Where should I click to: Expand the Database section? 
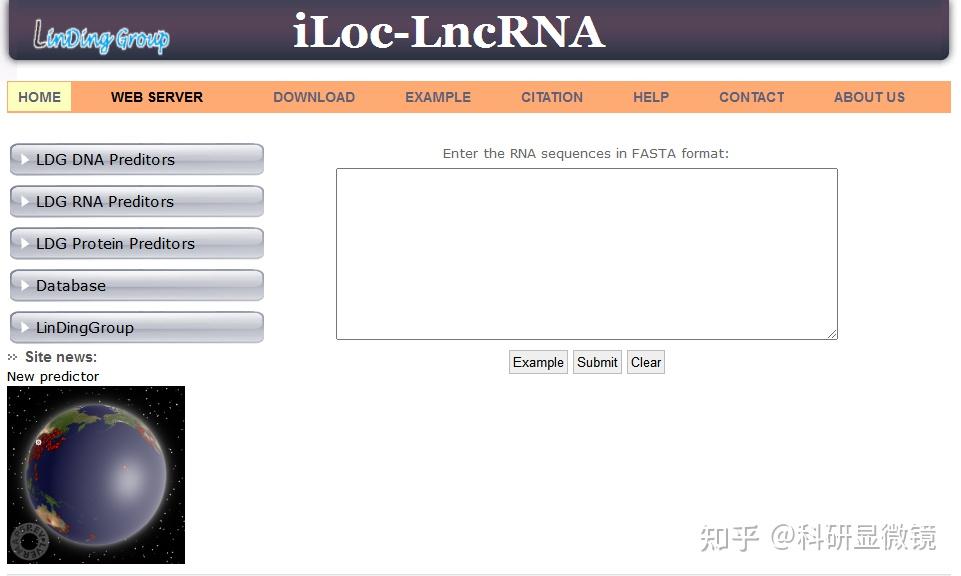pos(136,285)
